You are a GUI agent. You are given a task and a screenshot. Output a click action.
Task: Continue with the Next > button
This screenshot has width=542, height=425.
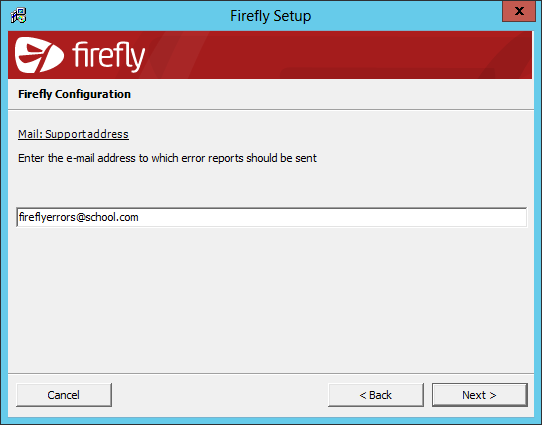(480, 395)
